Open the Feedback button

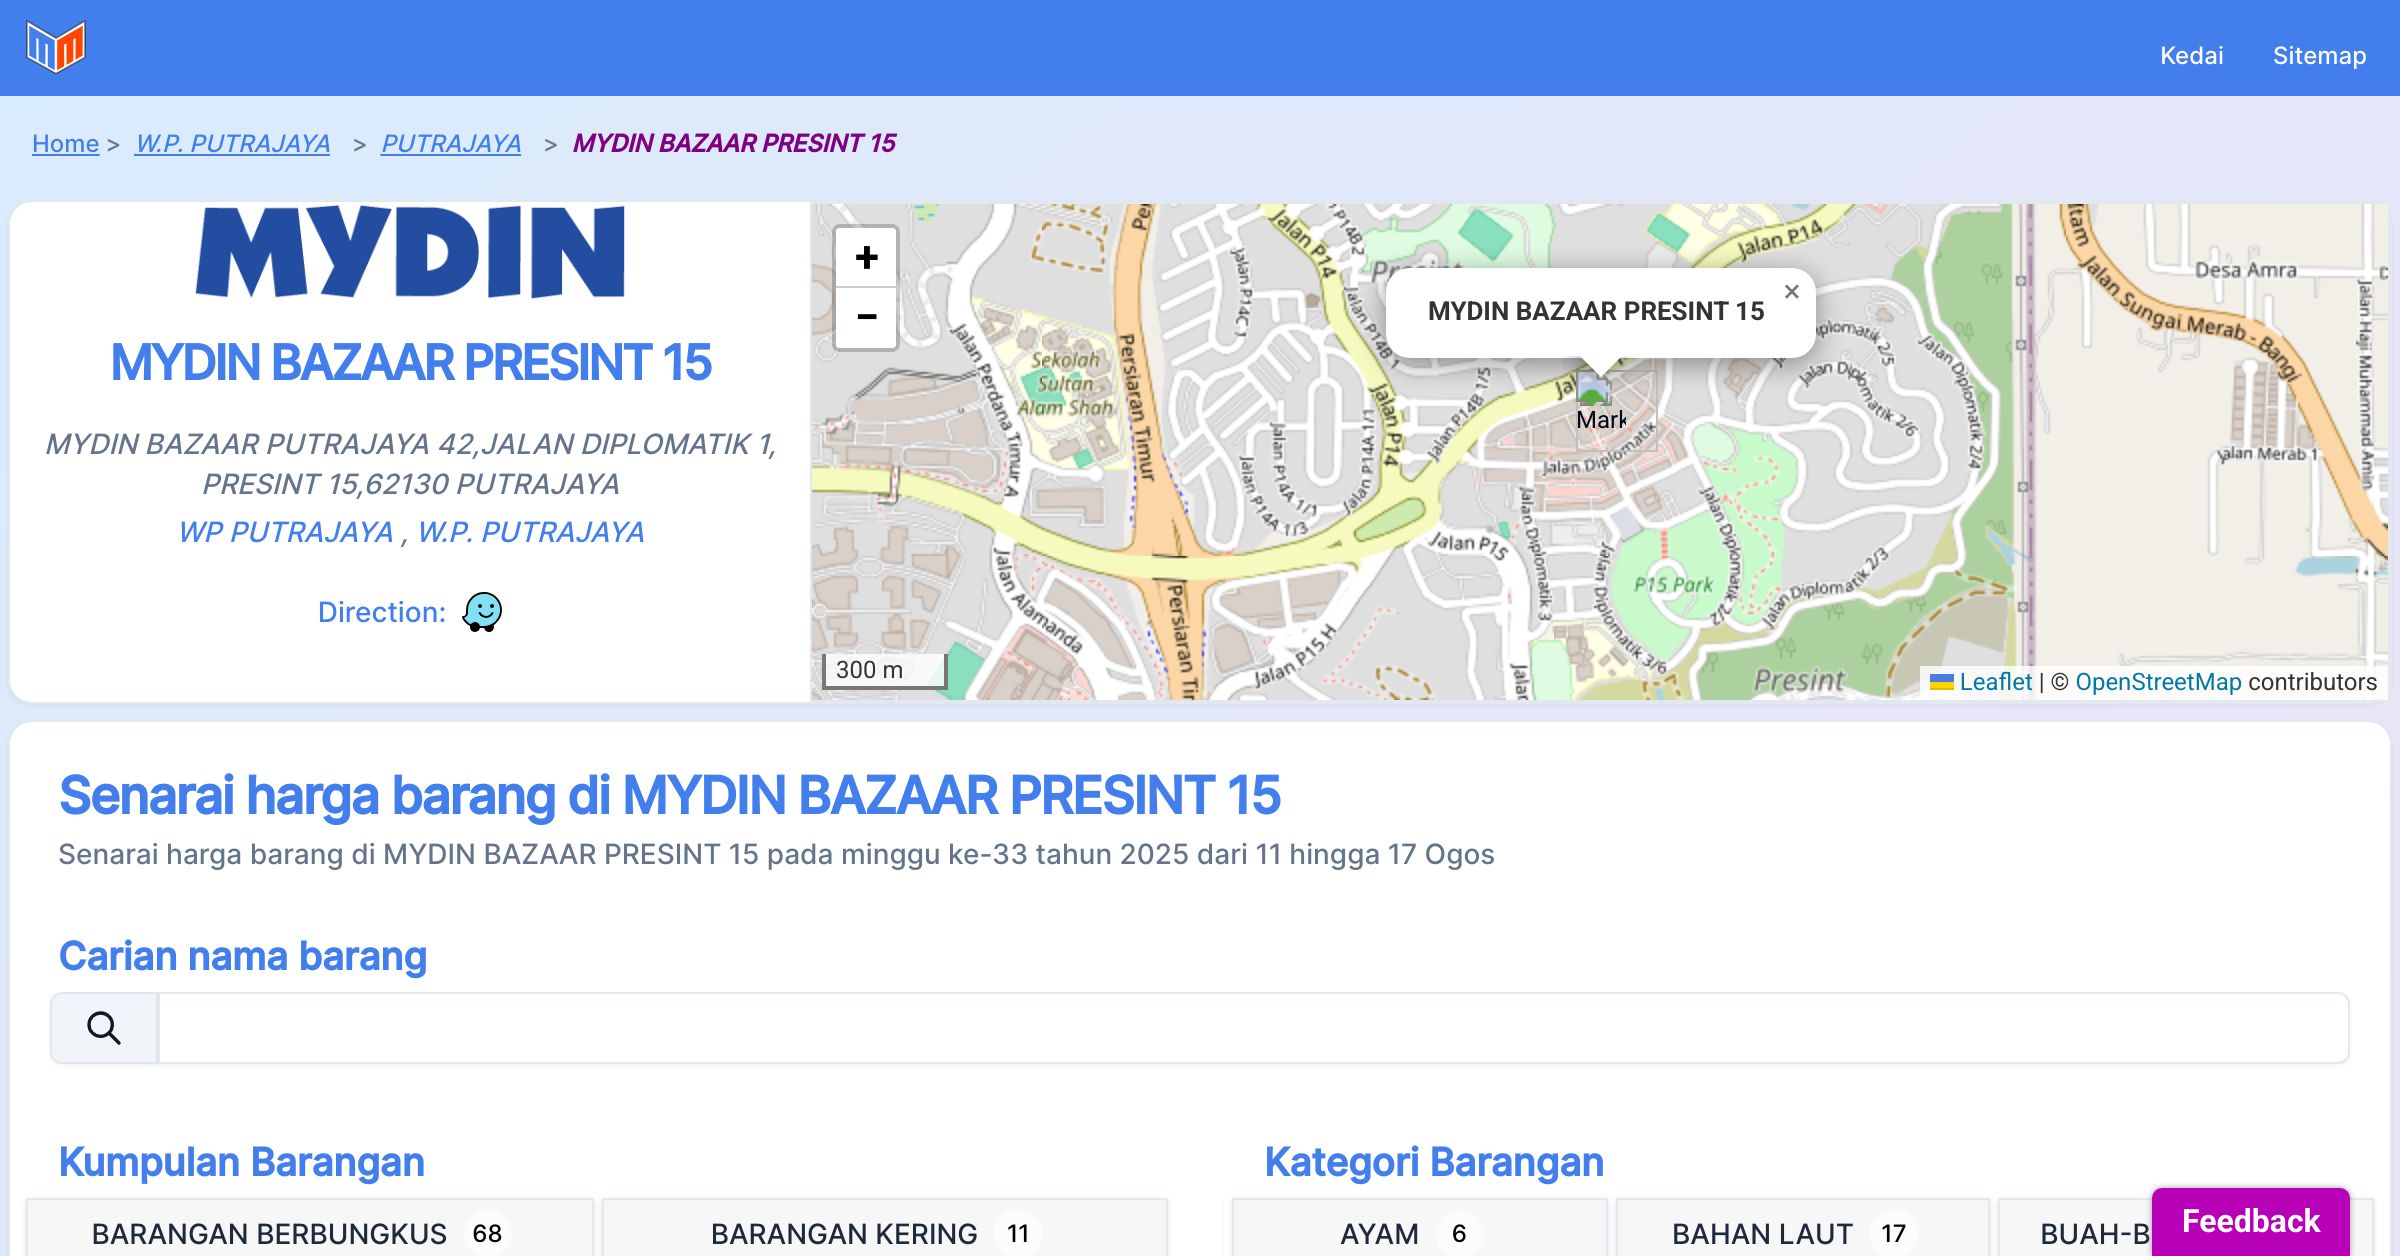point(2250,1221)
